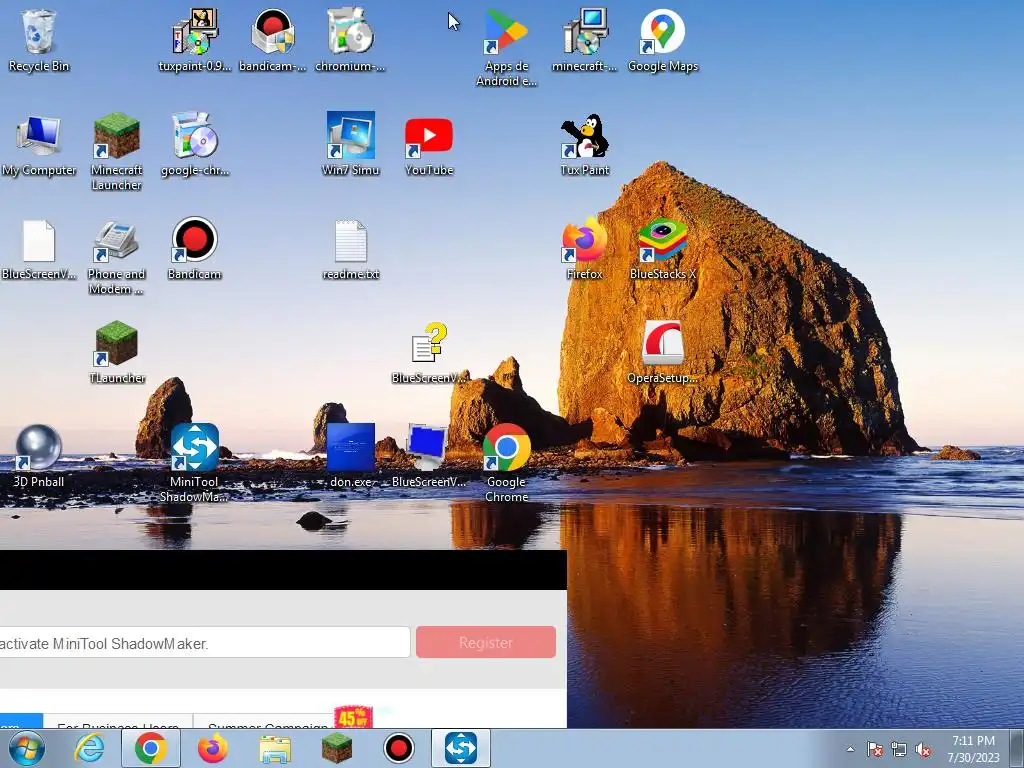Open Apps de Android shortcut
Screen dimensions: 1024x768
(x=506, y=47)
